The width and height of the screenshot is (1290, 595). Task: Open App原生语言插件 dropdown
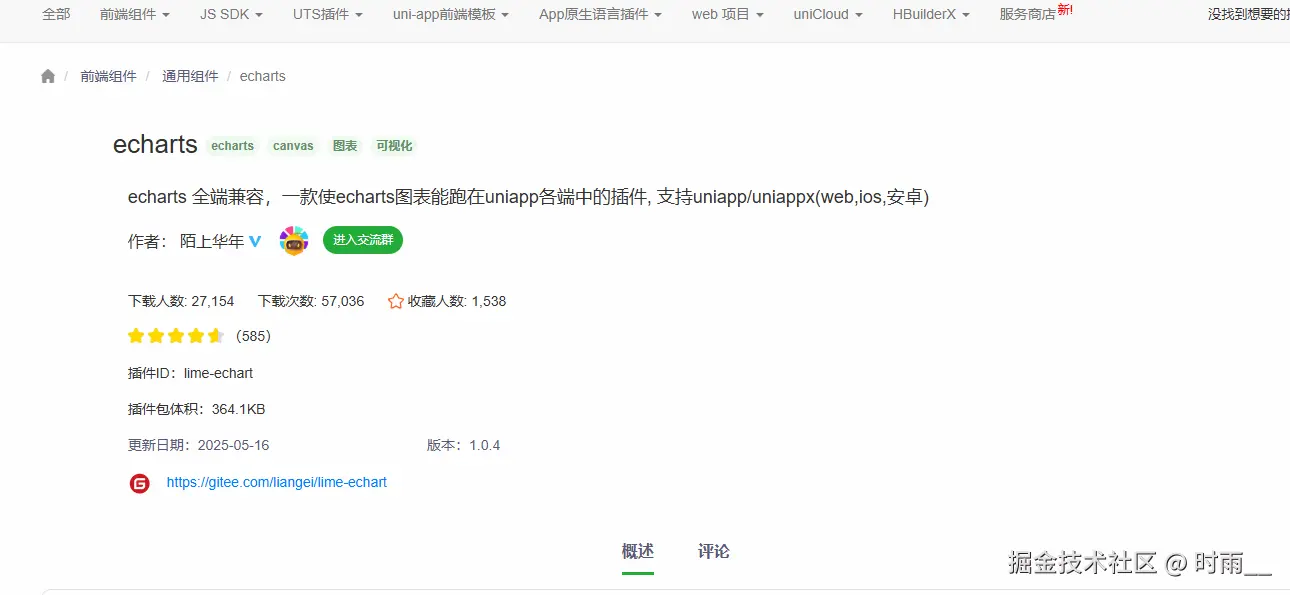pos(600,14)
